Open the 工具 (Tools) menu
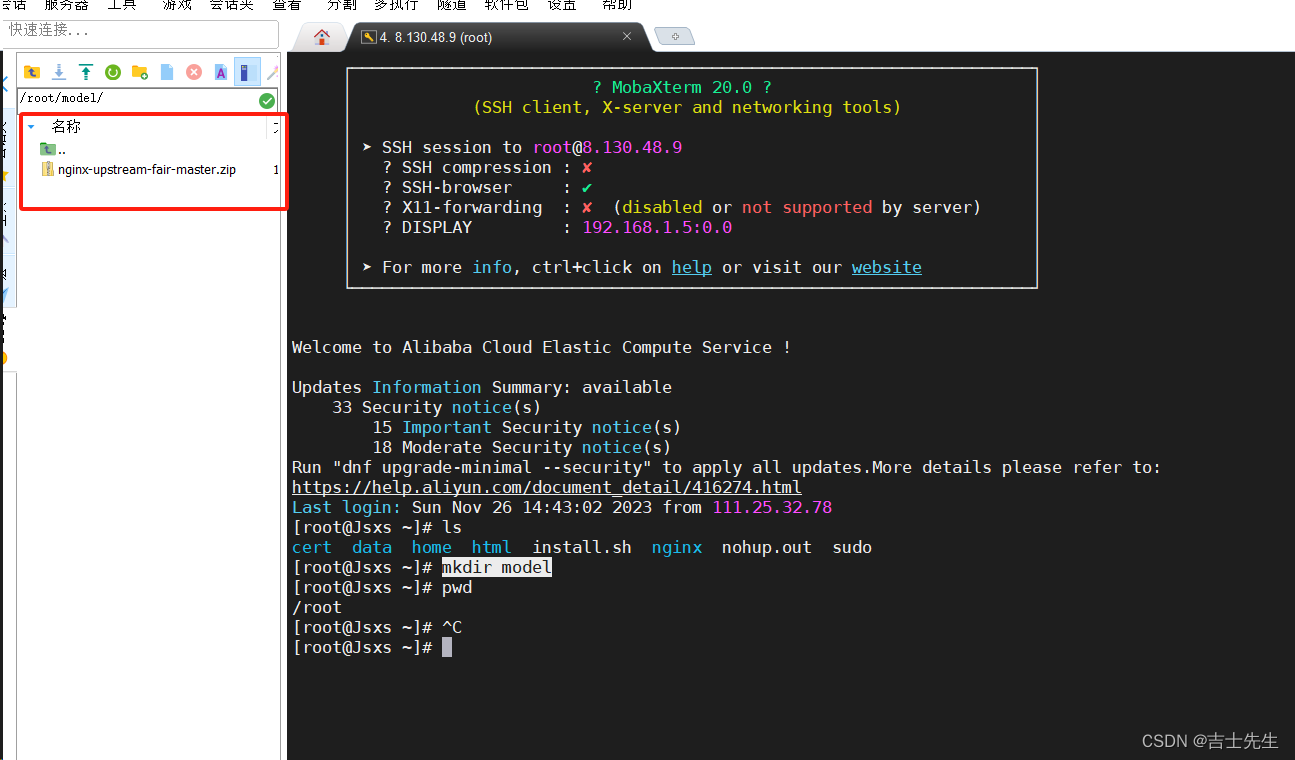Image resolution: width=1295 pixels, height=760 pixels. tap(122, 5)
